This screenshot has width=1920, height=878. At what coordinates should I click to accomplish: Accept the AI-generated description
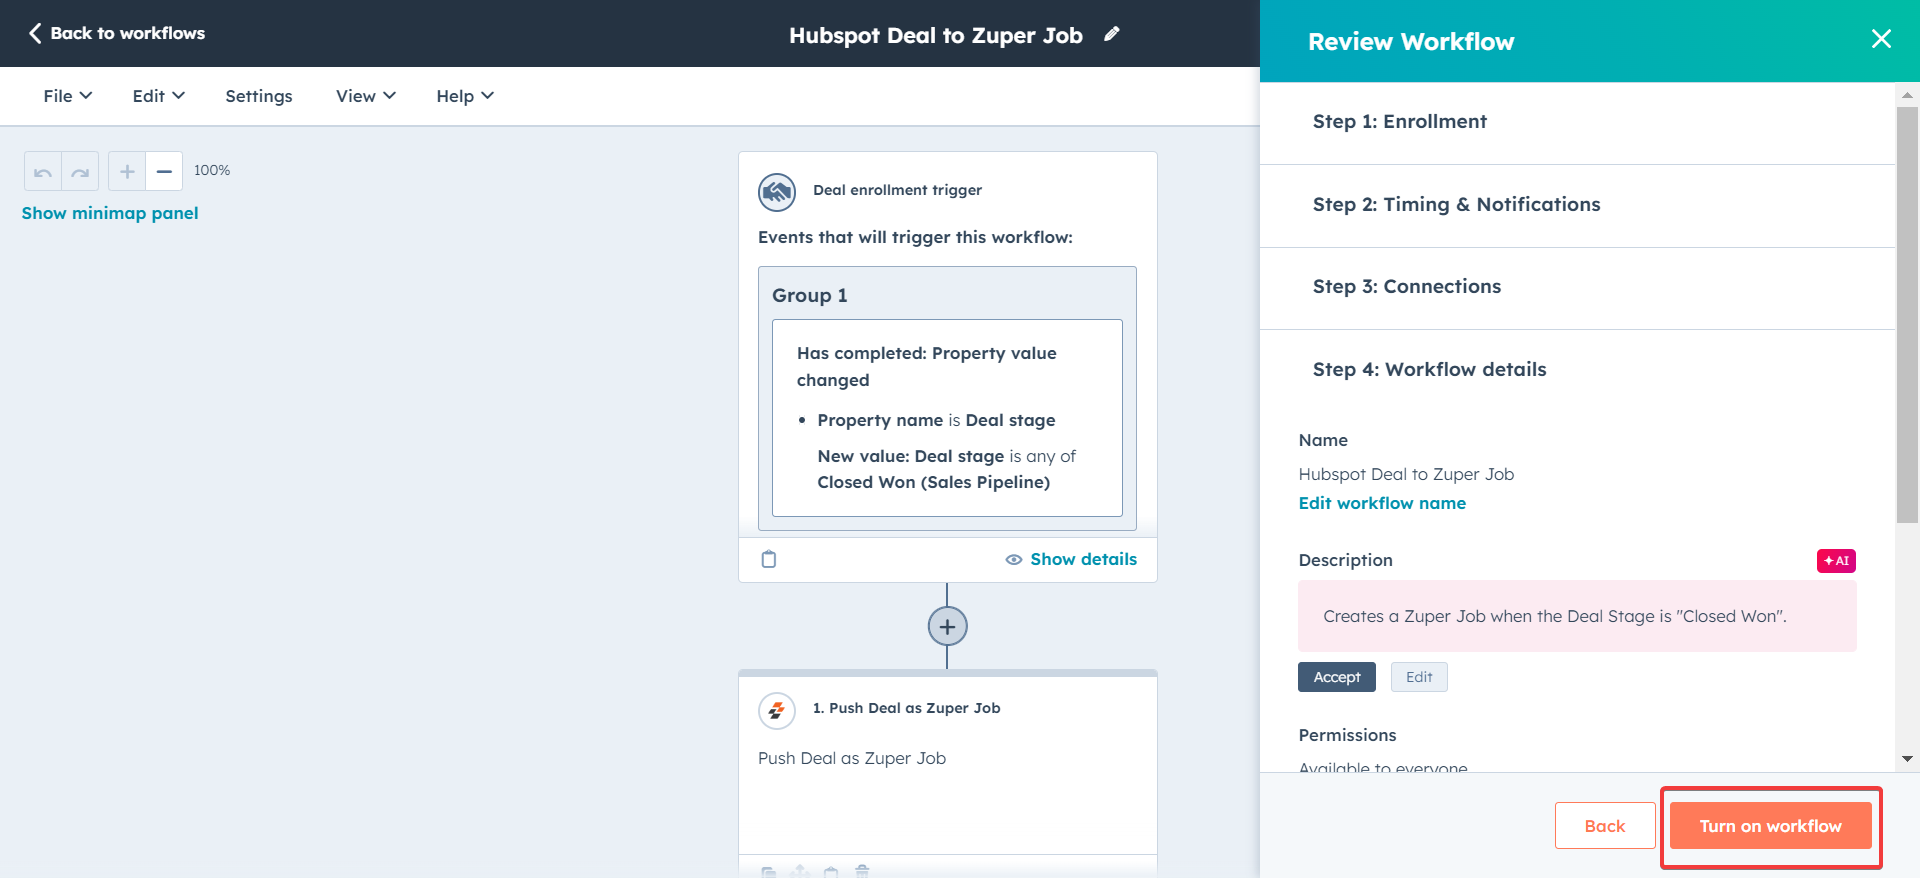1336,677
